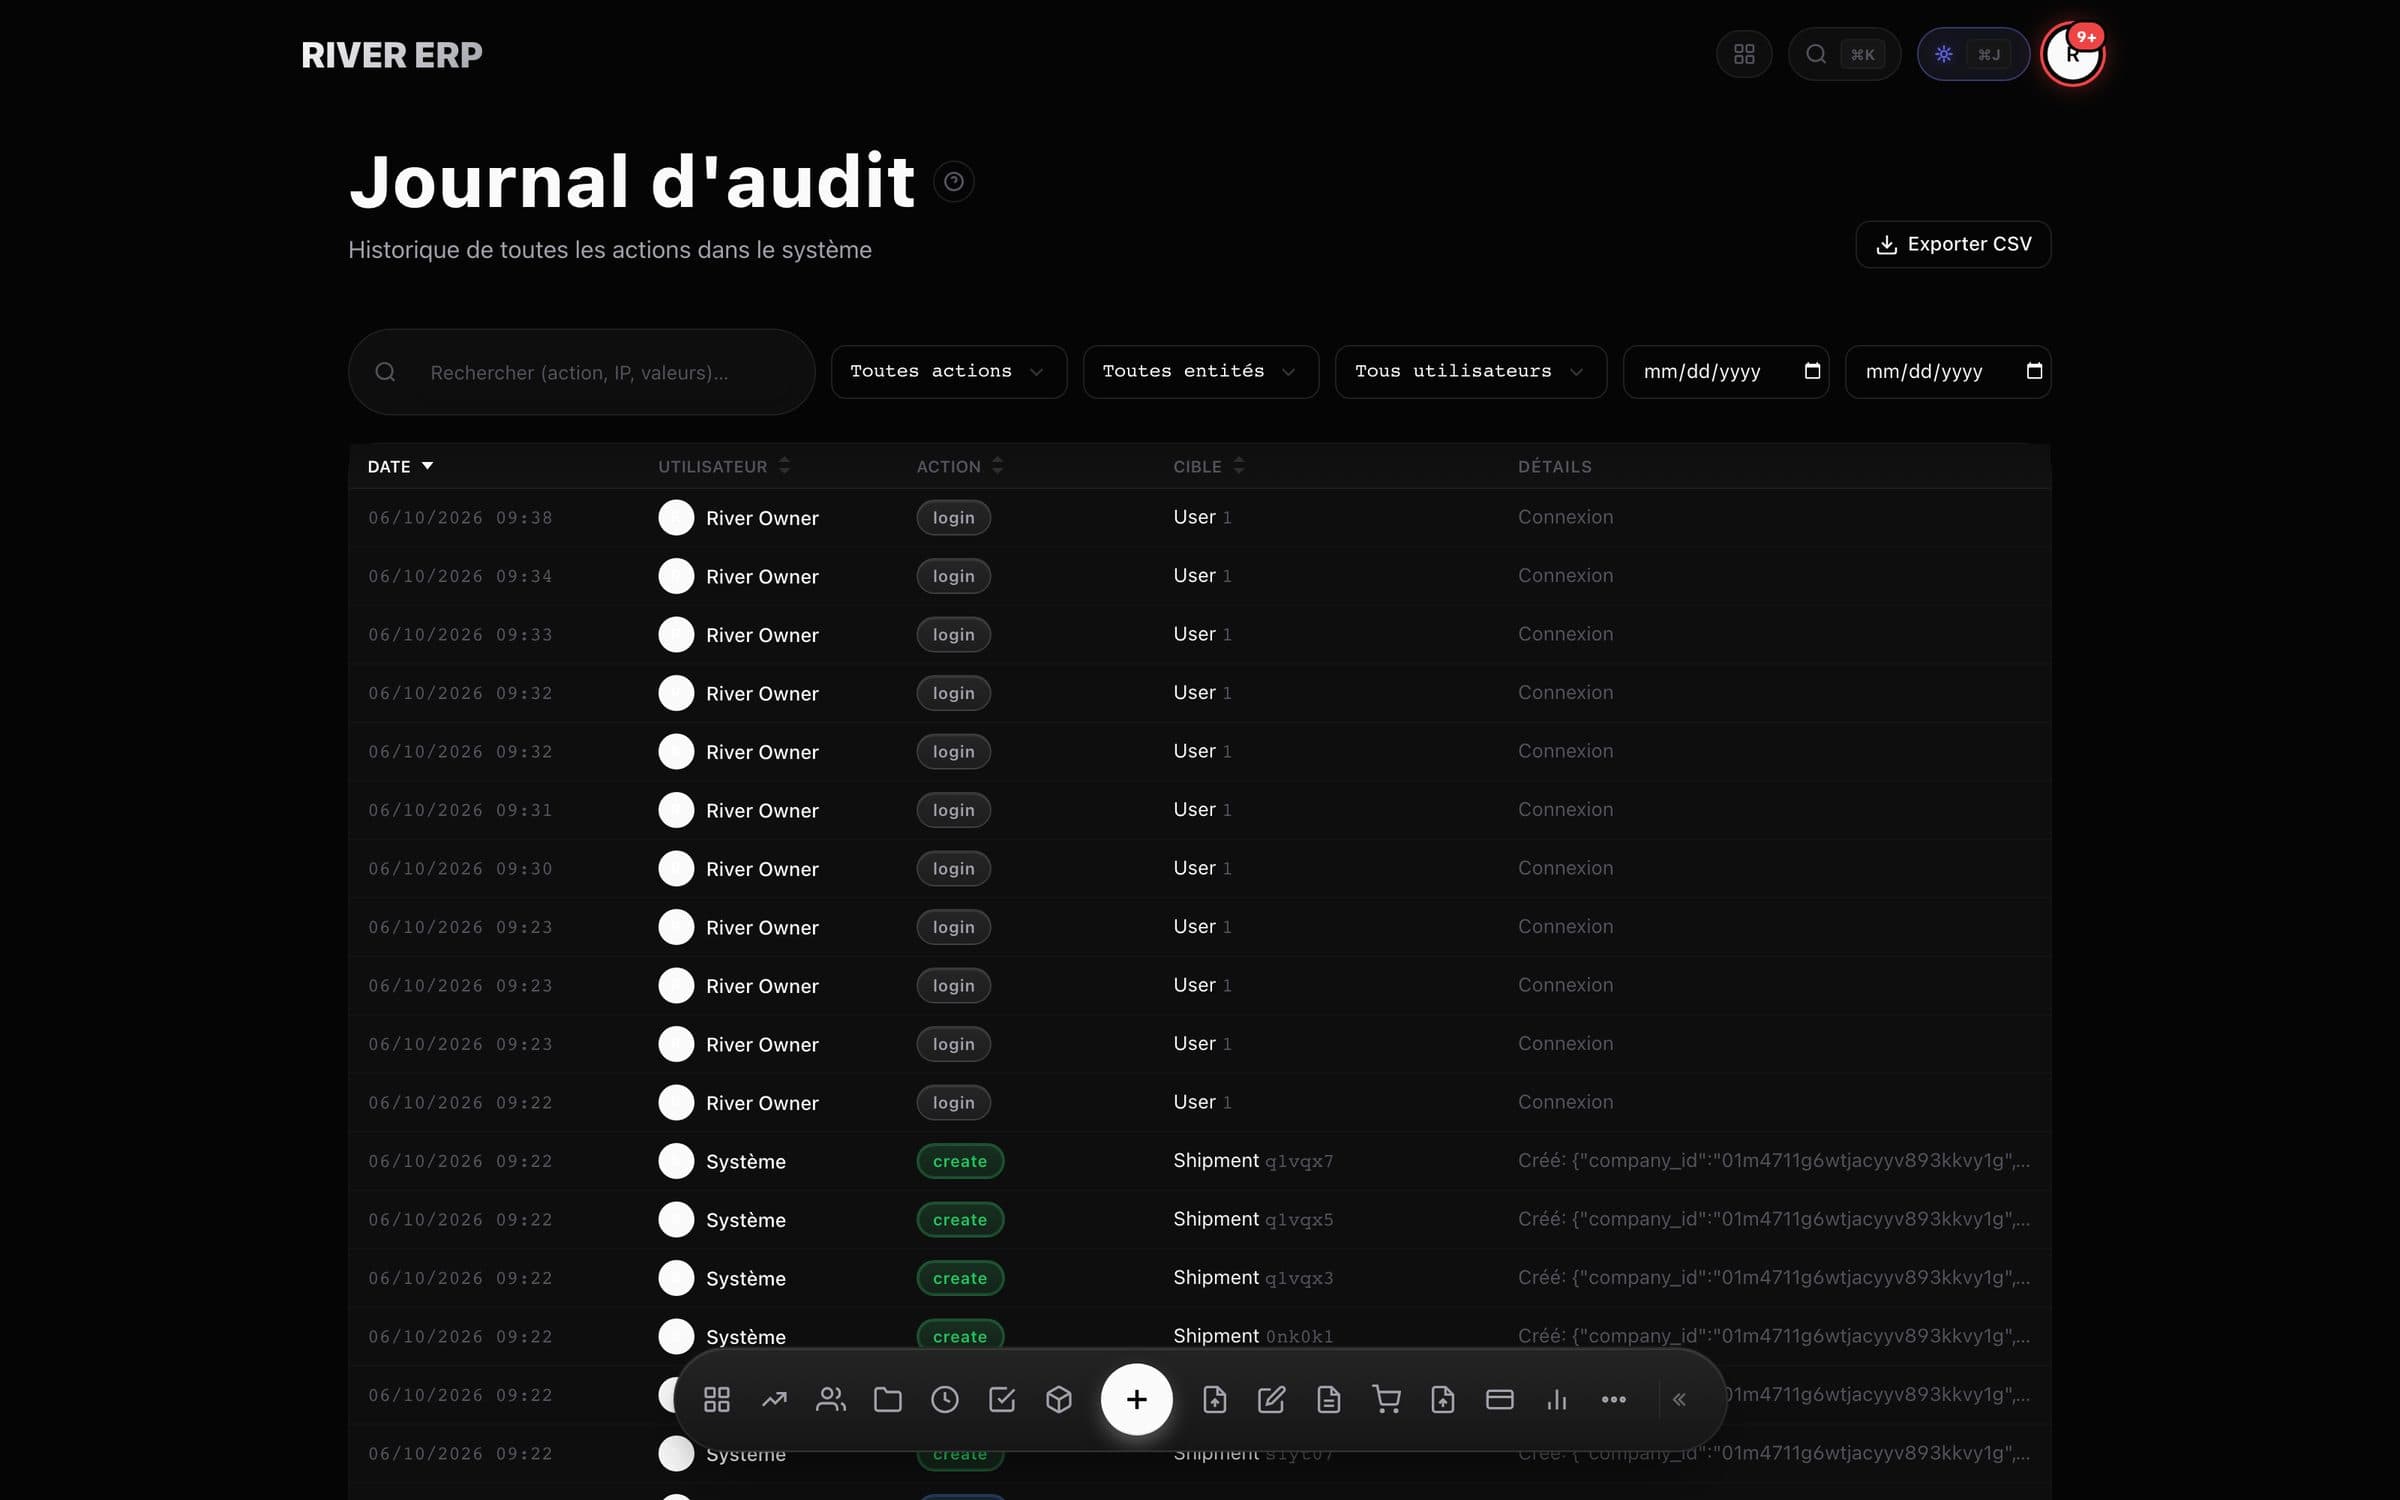Select the Shipment q1vqx7 target cell
The width and height of the screenshot is (2400, 1500).
[x=1253, y=1160]
